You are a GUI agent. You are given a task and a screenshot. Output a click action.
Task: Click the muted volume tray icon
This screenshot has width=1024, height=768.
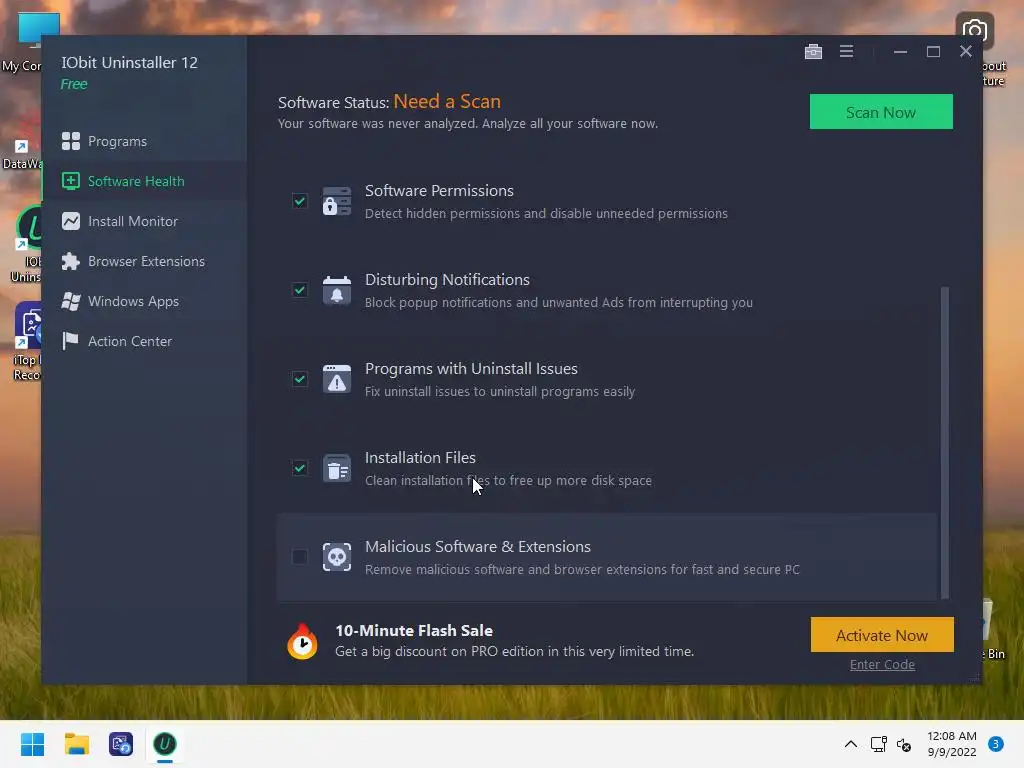coord(904,744)
